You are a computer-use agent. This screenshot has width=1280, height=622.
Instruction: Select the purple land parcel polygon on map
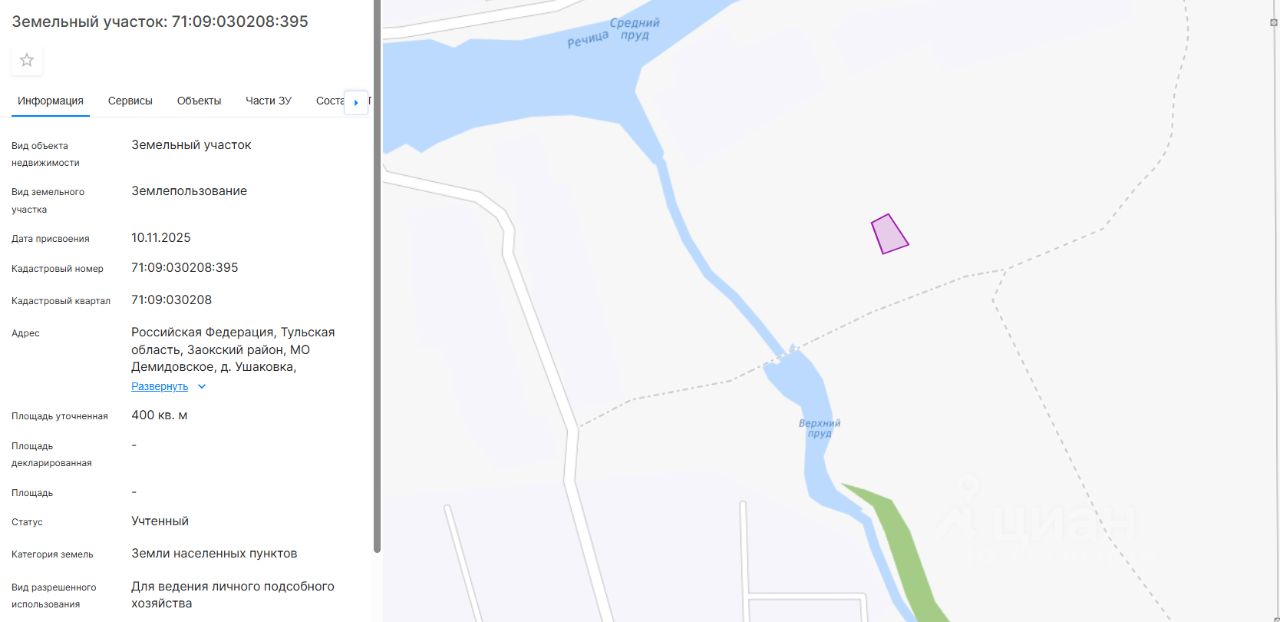coord(888,234)
